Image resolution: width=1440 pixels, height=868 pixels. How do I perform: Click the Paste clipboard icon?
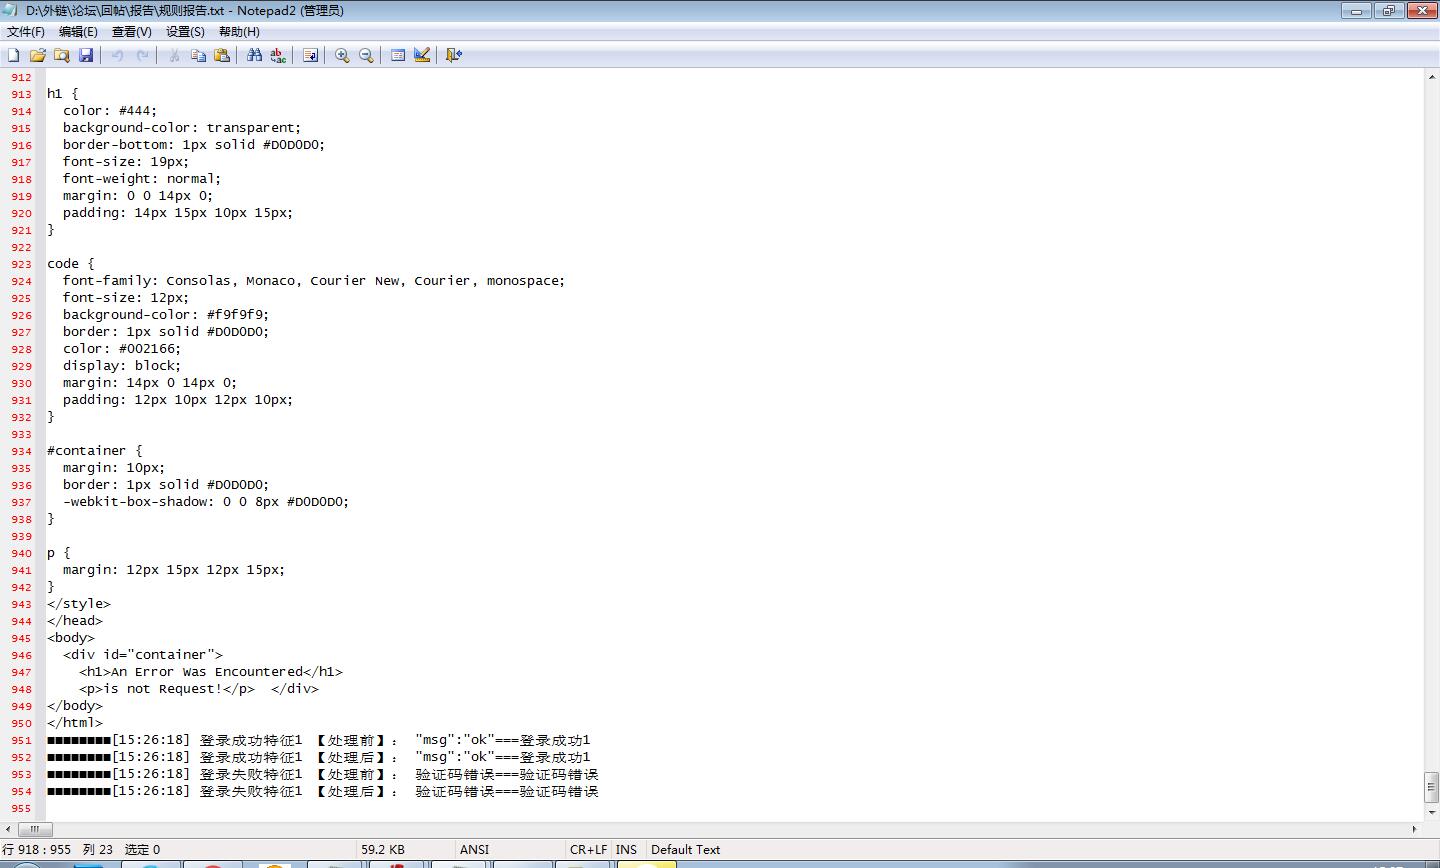point(222,55)
